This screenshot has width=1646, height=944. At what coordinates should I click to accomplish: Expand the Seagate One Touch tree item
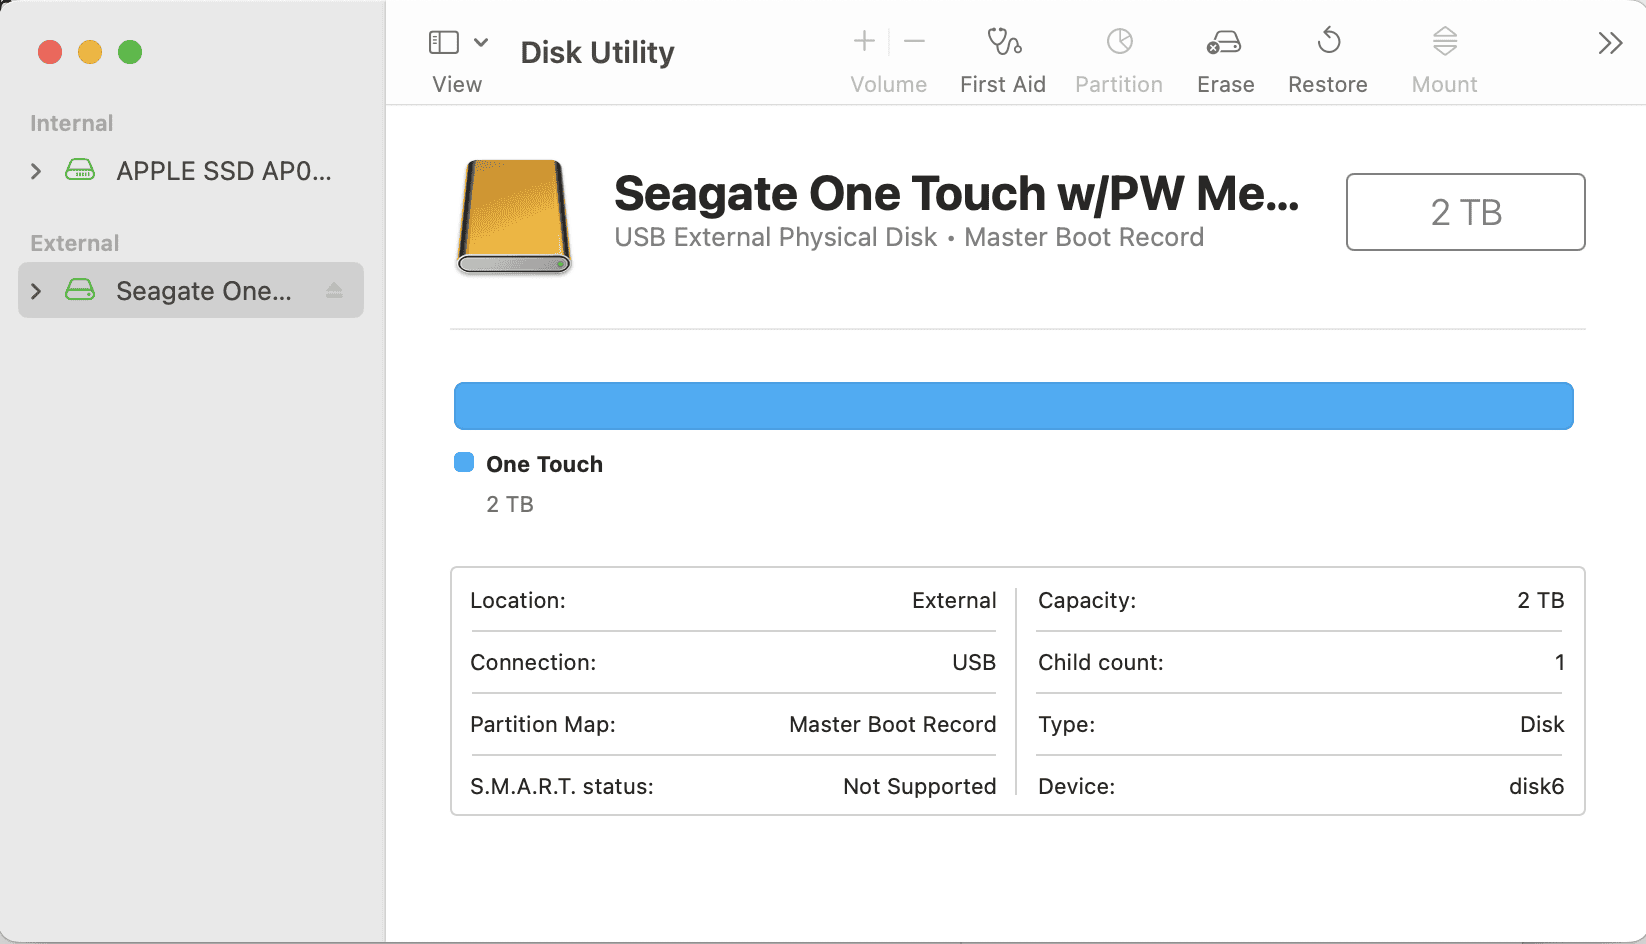tap(35, 290)
